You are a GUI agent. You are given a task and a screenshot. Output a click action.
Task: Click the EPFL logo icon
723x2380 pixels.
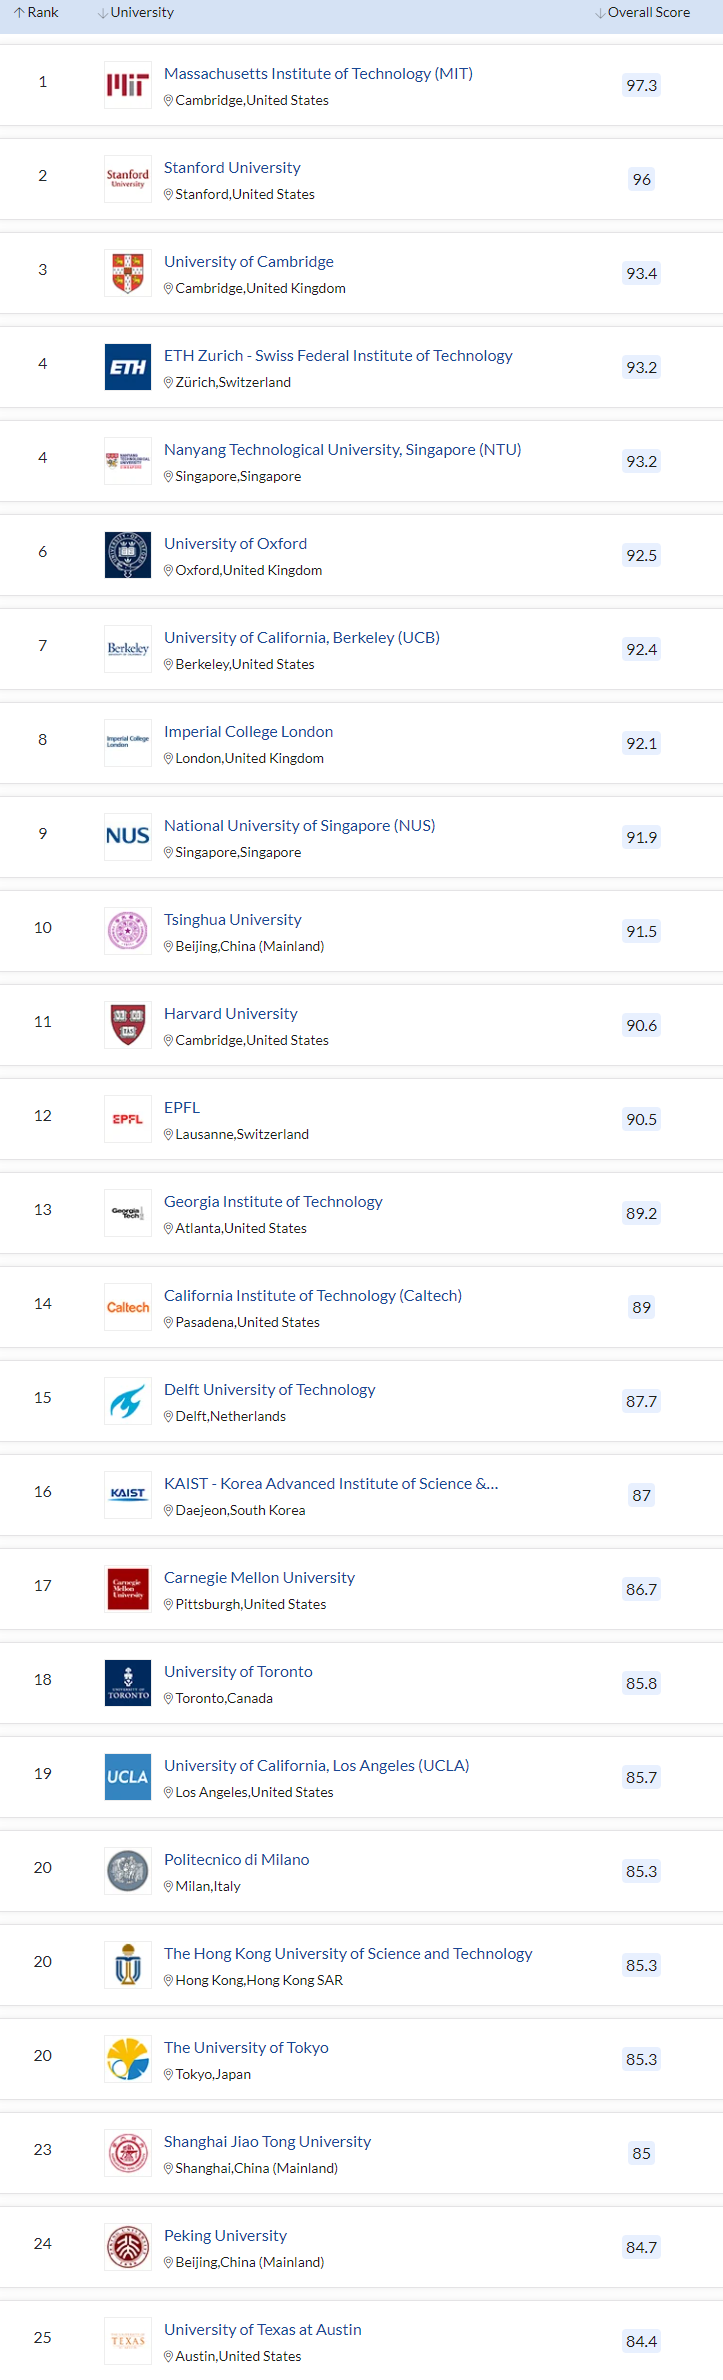tap(128, 1119)
